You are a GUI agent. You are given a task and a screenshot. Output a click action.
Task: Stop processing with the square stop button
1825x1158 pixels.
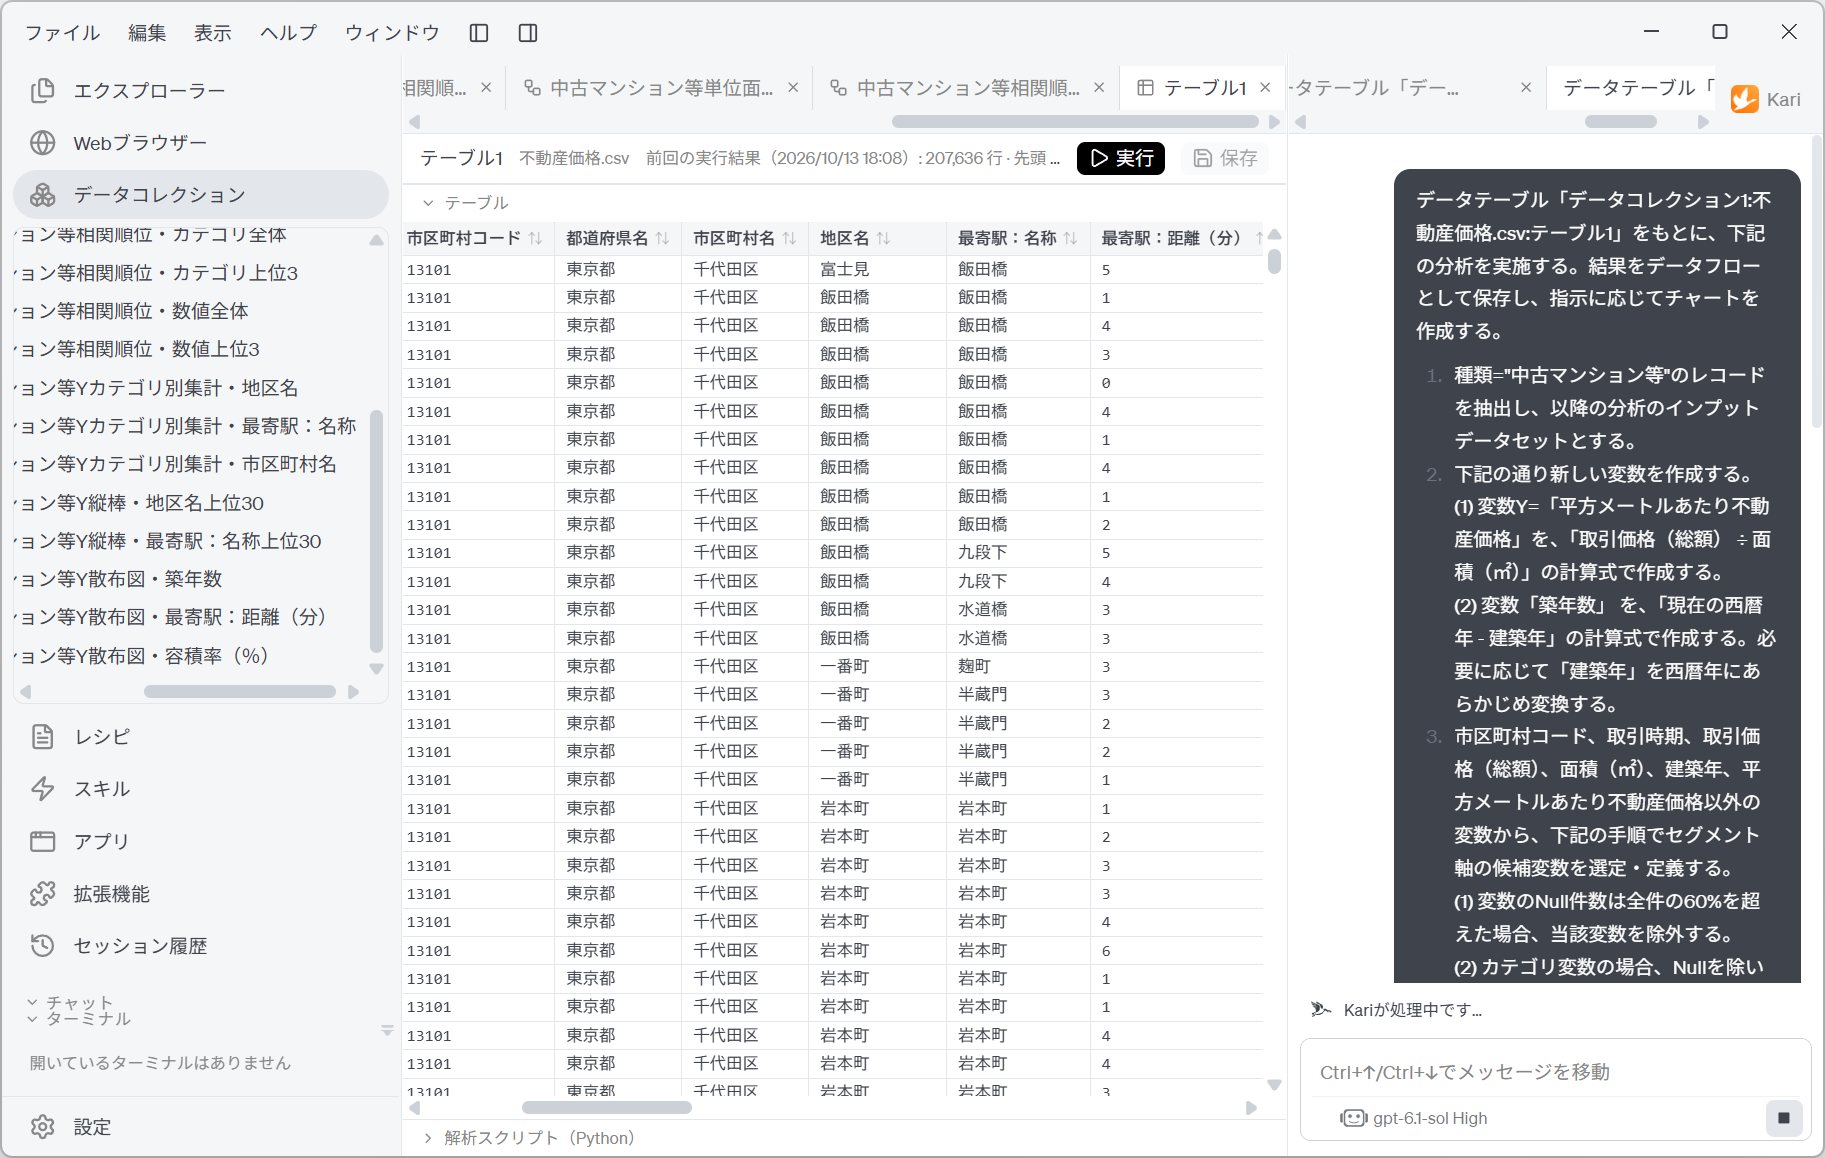(1784, 1118)
